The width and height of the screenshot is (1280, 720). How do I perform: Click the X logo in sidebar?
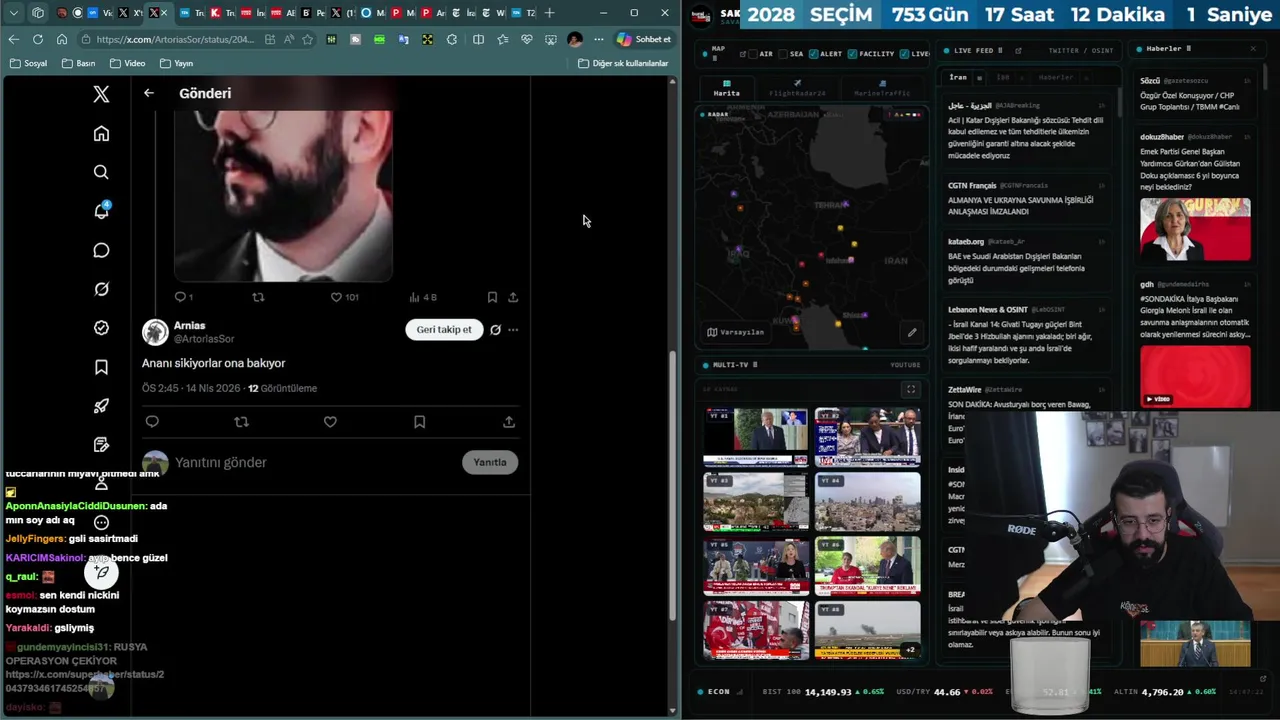pos(101,94)
